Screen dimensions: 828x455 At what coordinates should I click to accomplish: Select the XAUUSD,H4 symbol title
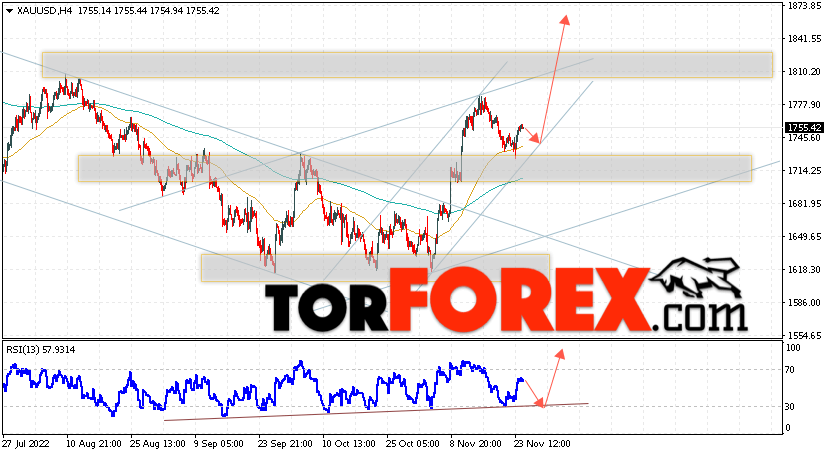click(44, 11)
